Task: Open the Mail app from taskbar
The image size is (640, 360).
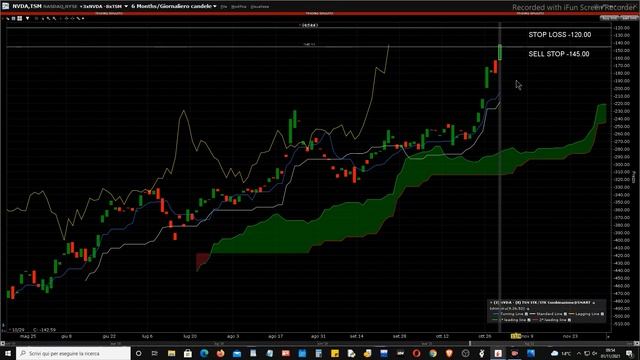Action: [237, 353]
